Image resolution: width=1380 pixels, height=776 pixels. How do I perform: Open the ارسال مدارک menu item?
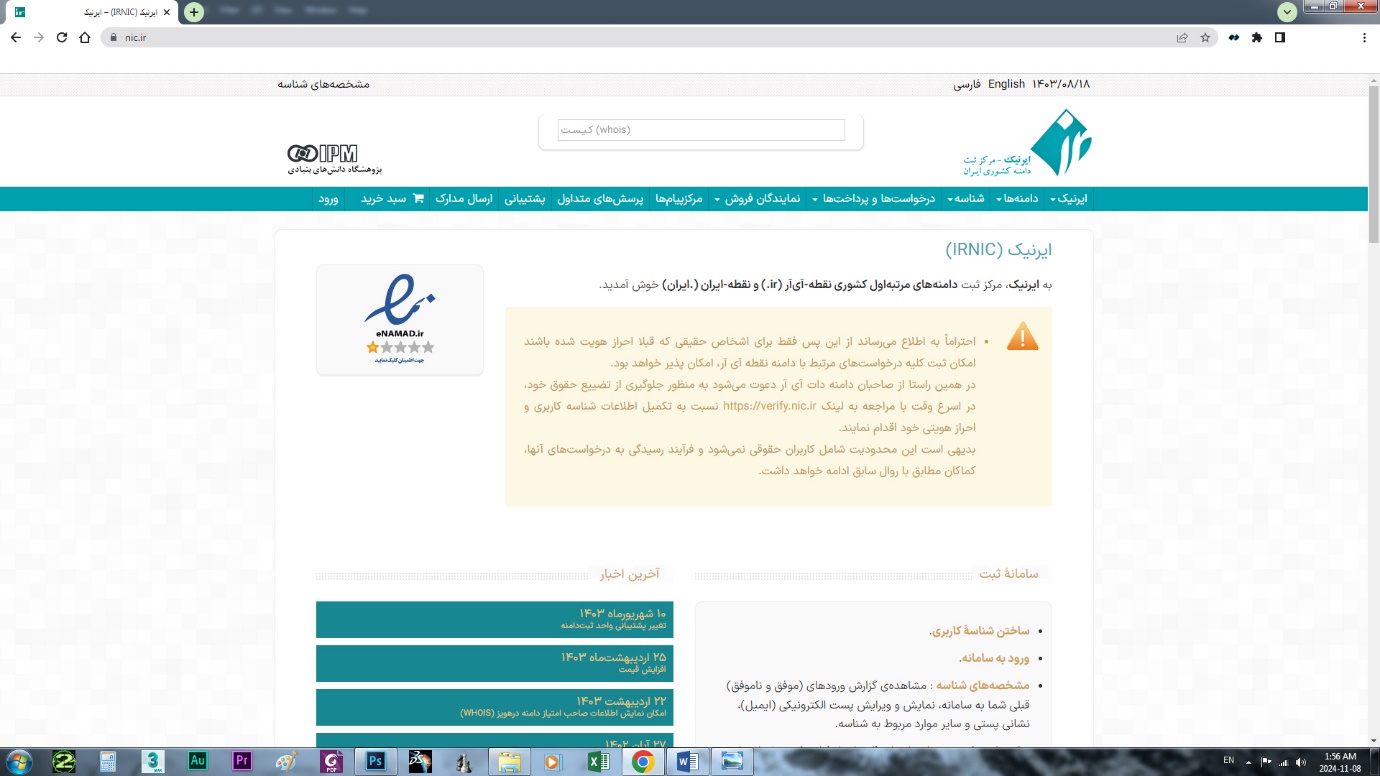pos(465,198)
